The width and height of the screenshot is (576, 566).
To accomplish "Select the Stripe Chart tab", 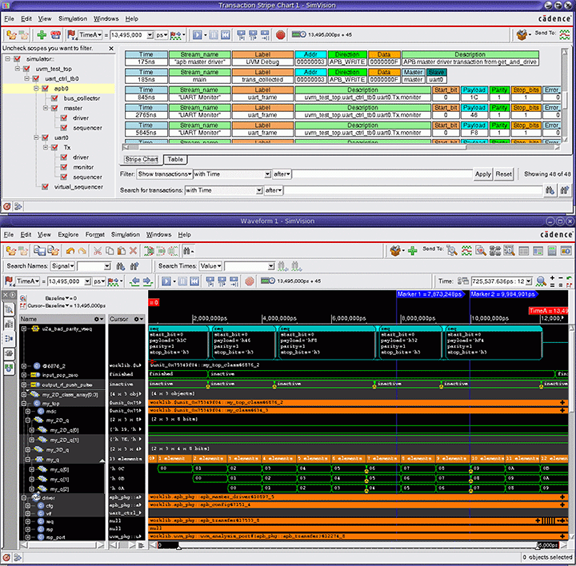I will click(x=141, y=159).
